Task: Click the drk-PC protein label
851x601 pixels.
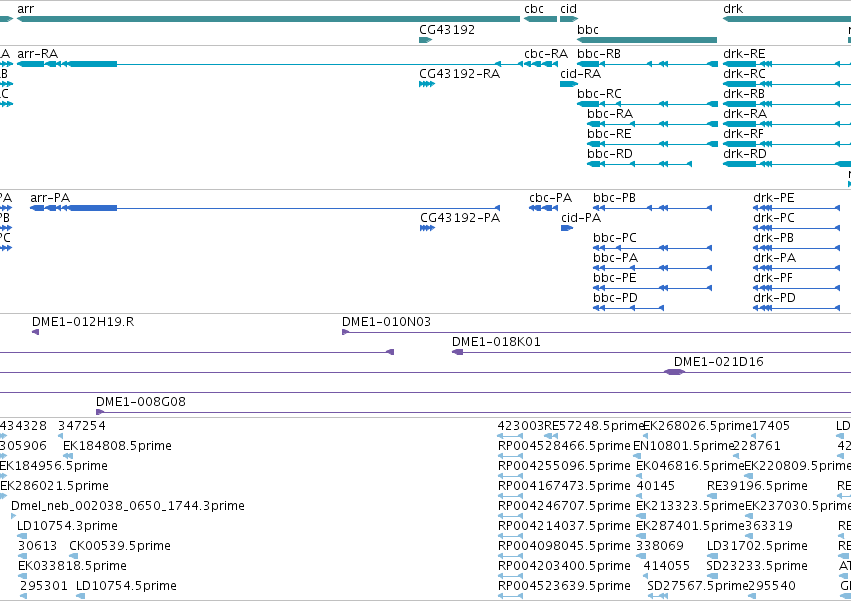Action: point(774,218)
